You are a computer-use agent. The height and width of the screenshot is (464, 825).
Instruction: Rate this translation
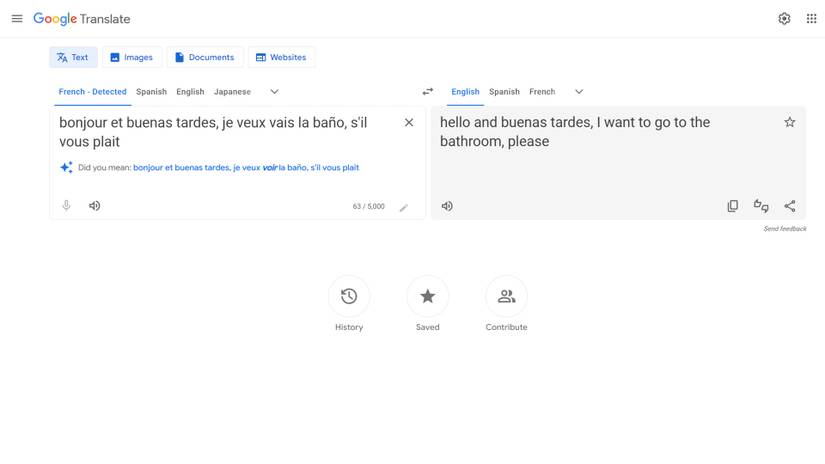(761, 206)
